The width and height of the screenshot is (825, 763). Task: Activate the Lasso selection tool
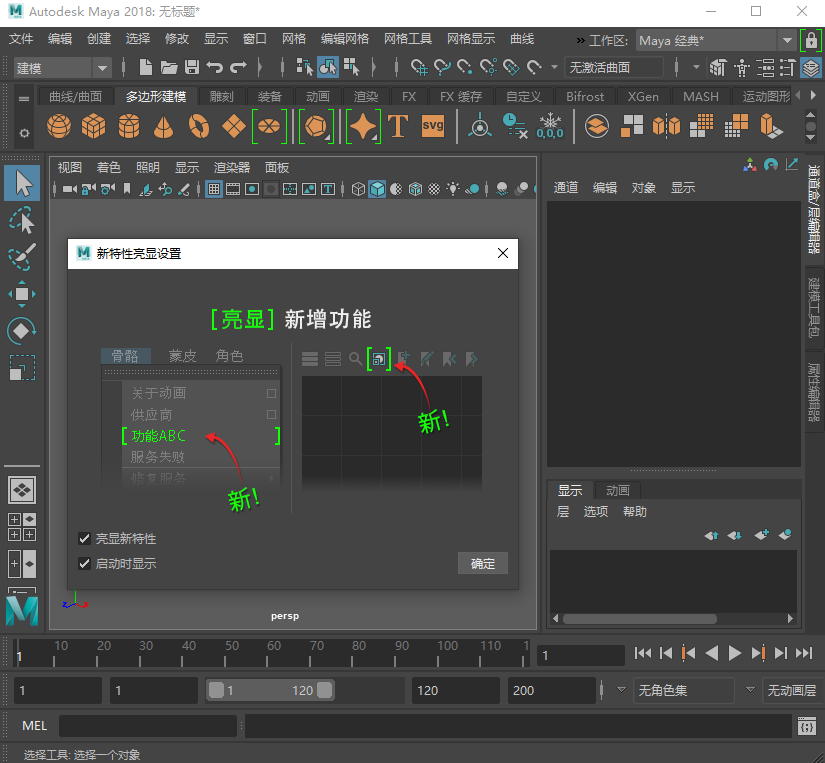pos(22,219)
